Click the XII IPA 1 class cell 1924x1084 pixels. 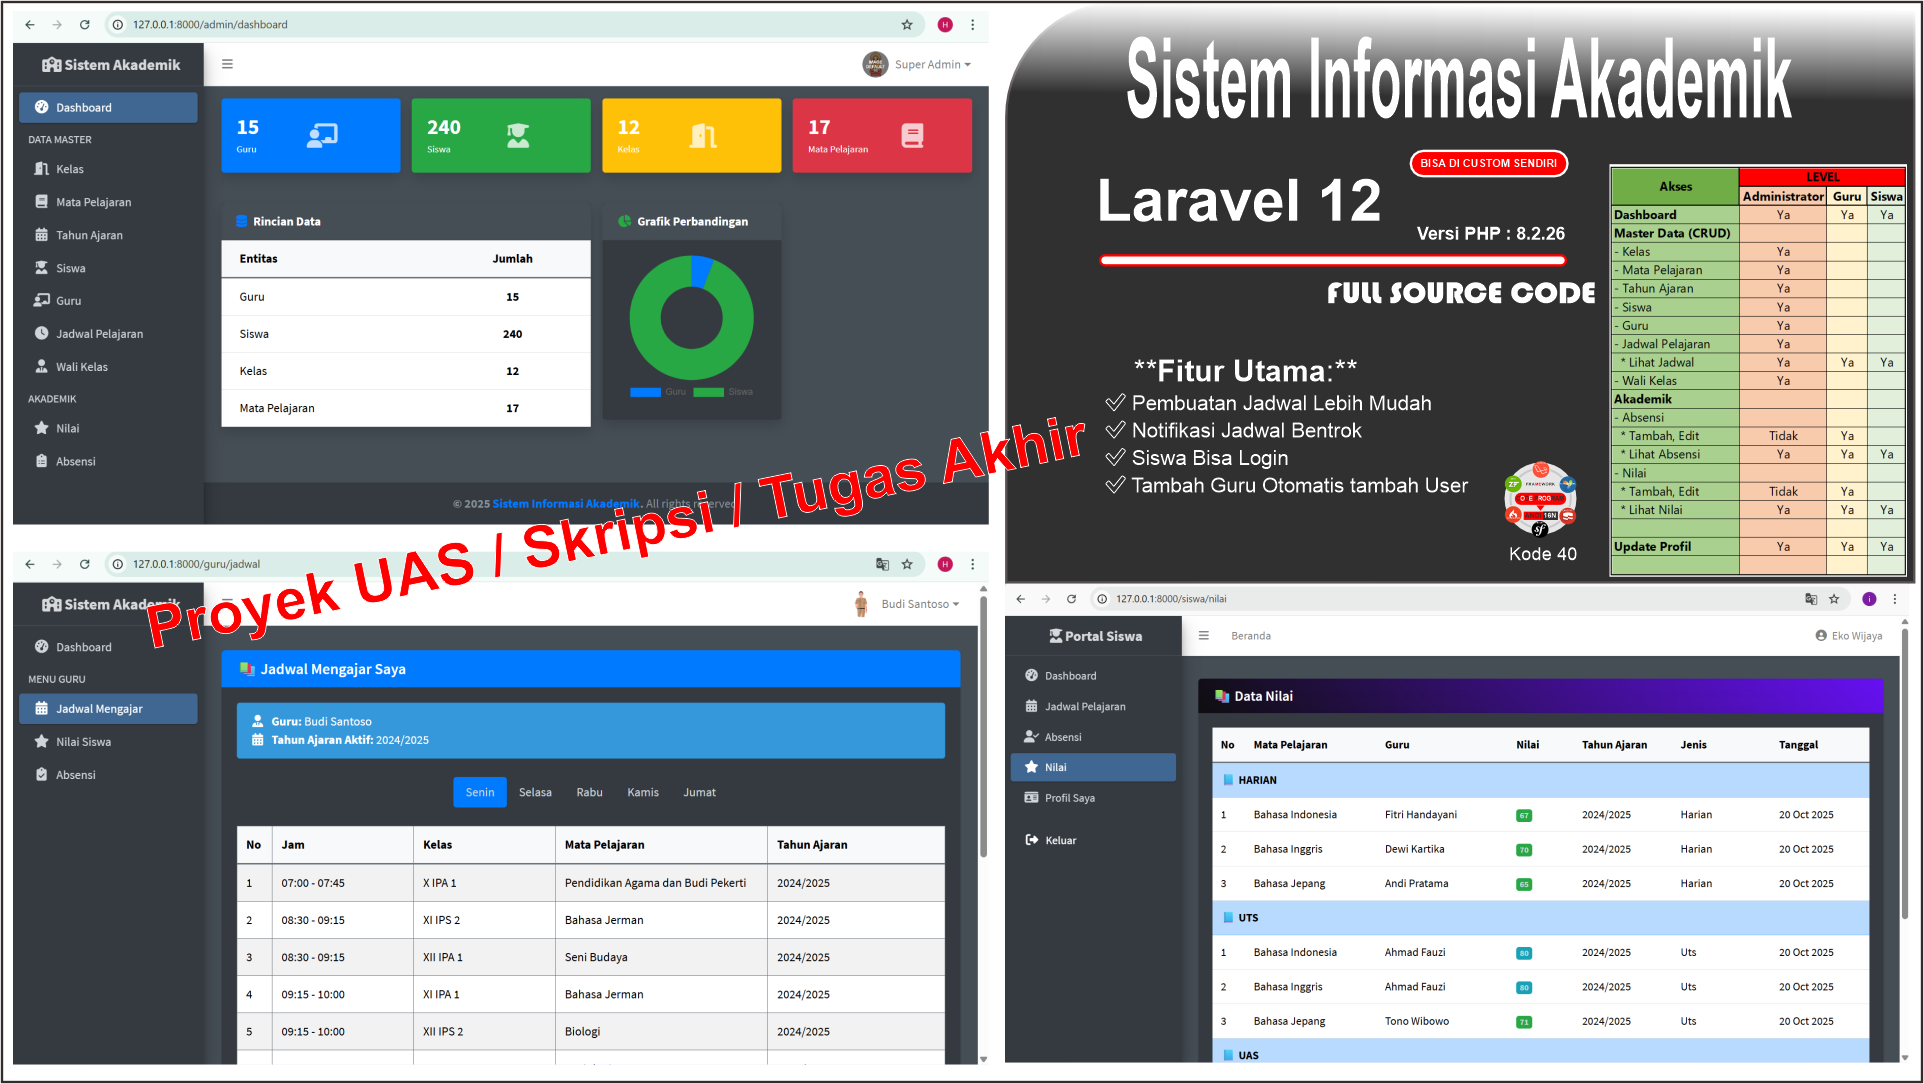[x=484, y=957]
